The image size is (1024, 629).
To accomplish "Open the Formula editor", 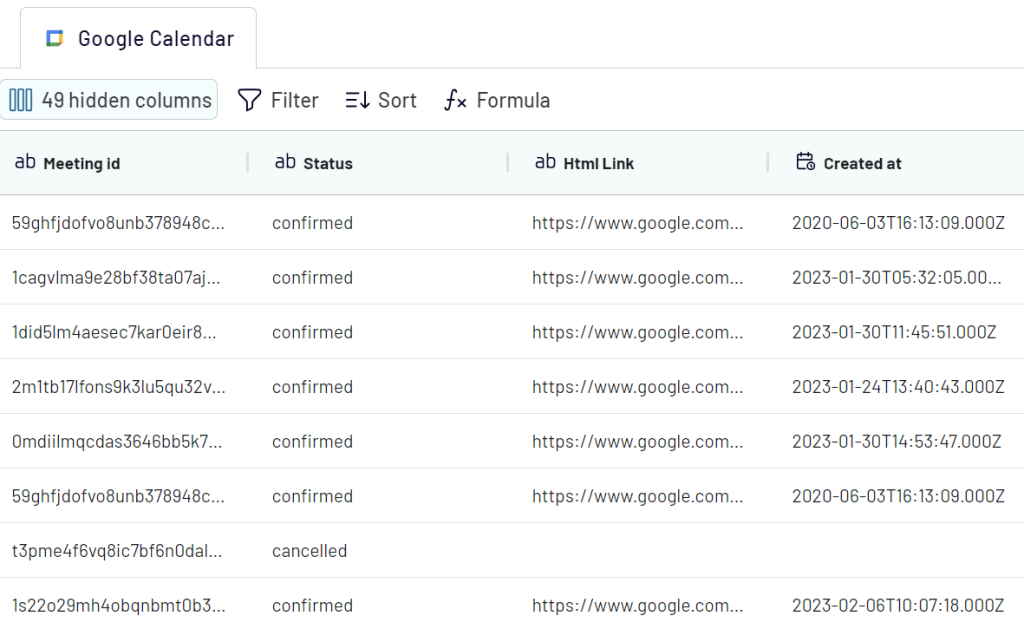I will pos(496,100).
